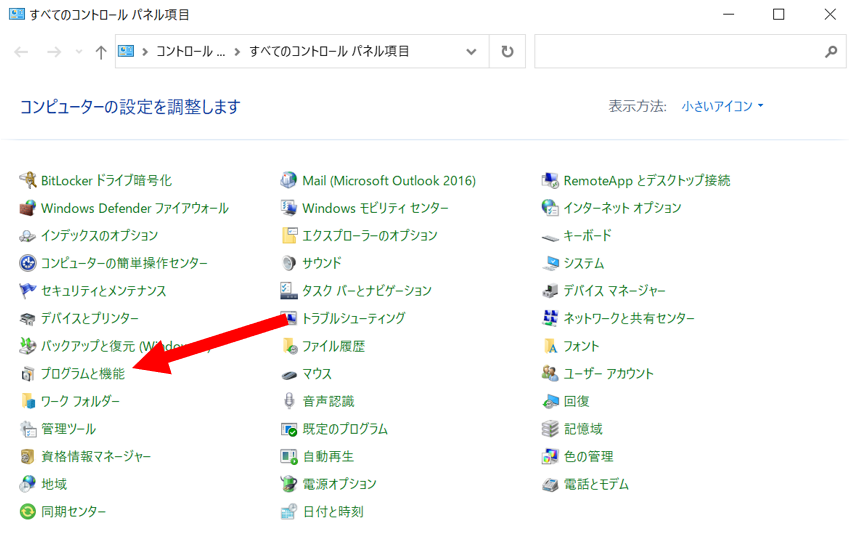
Task: Open the プログラムと機能 link
Action: coord(83,374)
